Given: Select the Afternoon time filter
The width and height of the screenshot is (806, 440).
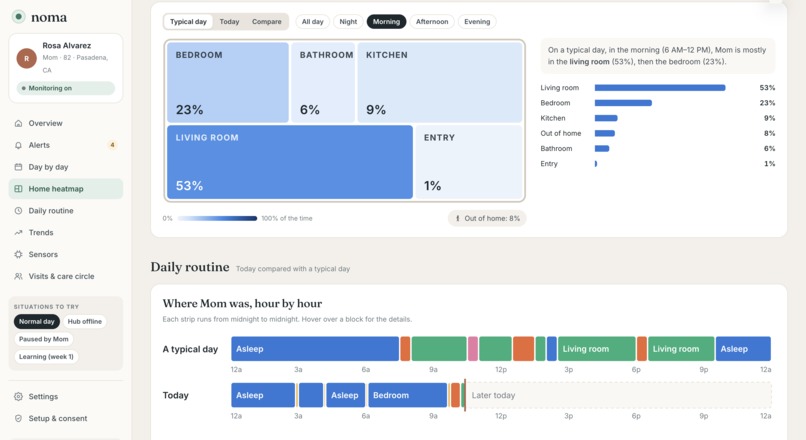Looking at the screenshot, I should (432, 22).
